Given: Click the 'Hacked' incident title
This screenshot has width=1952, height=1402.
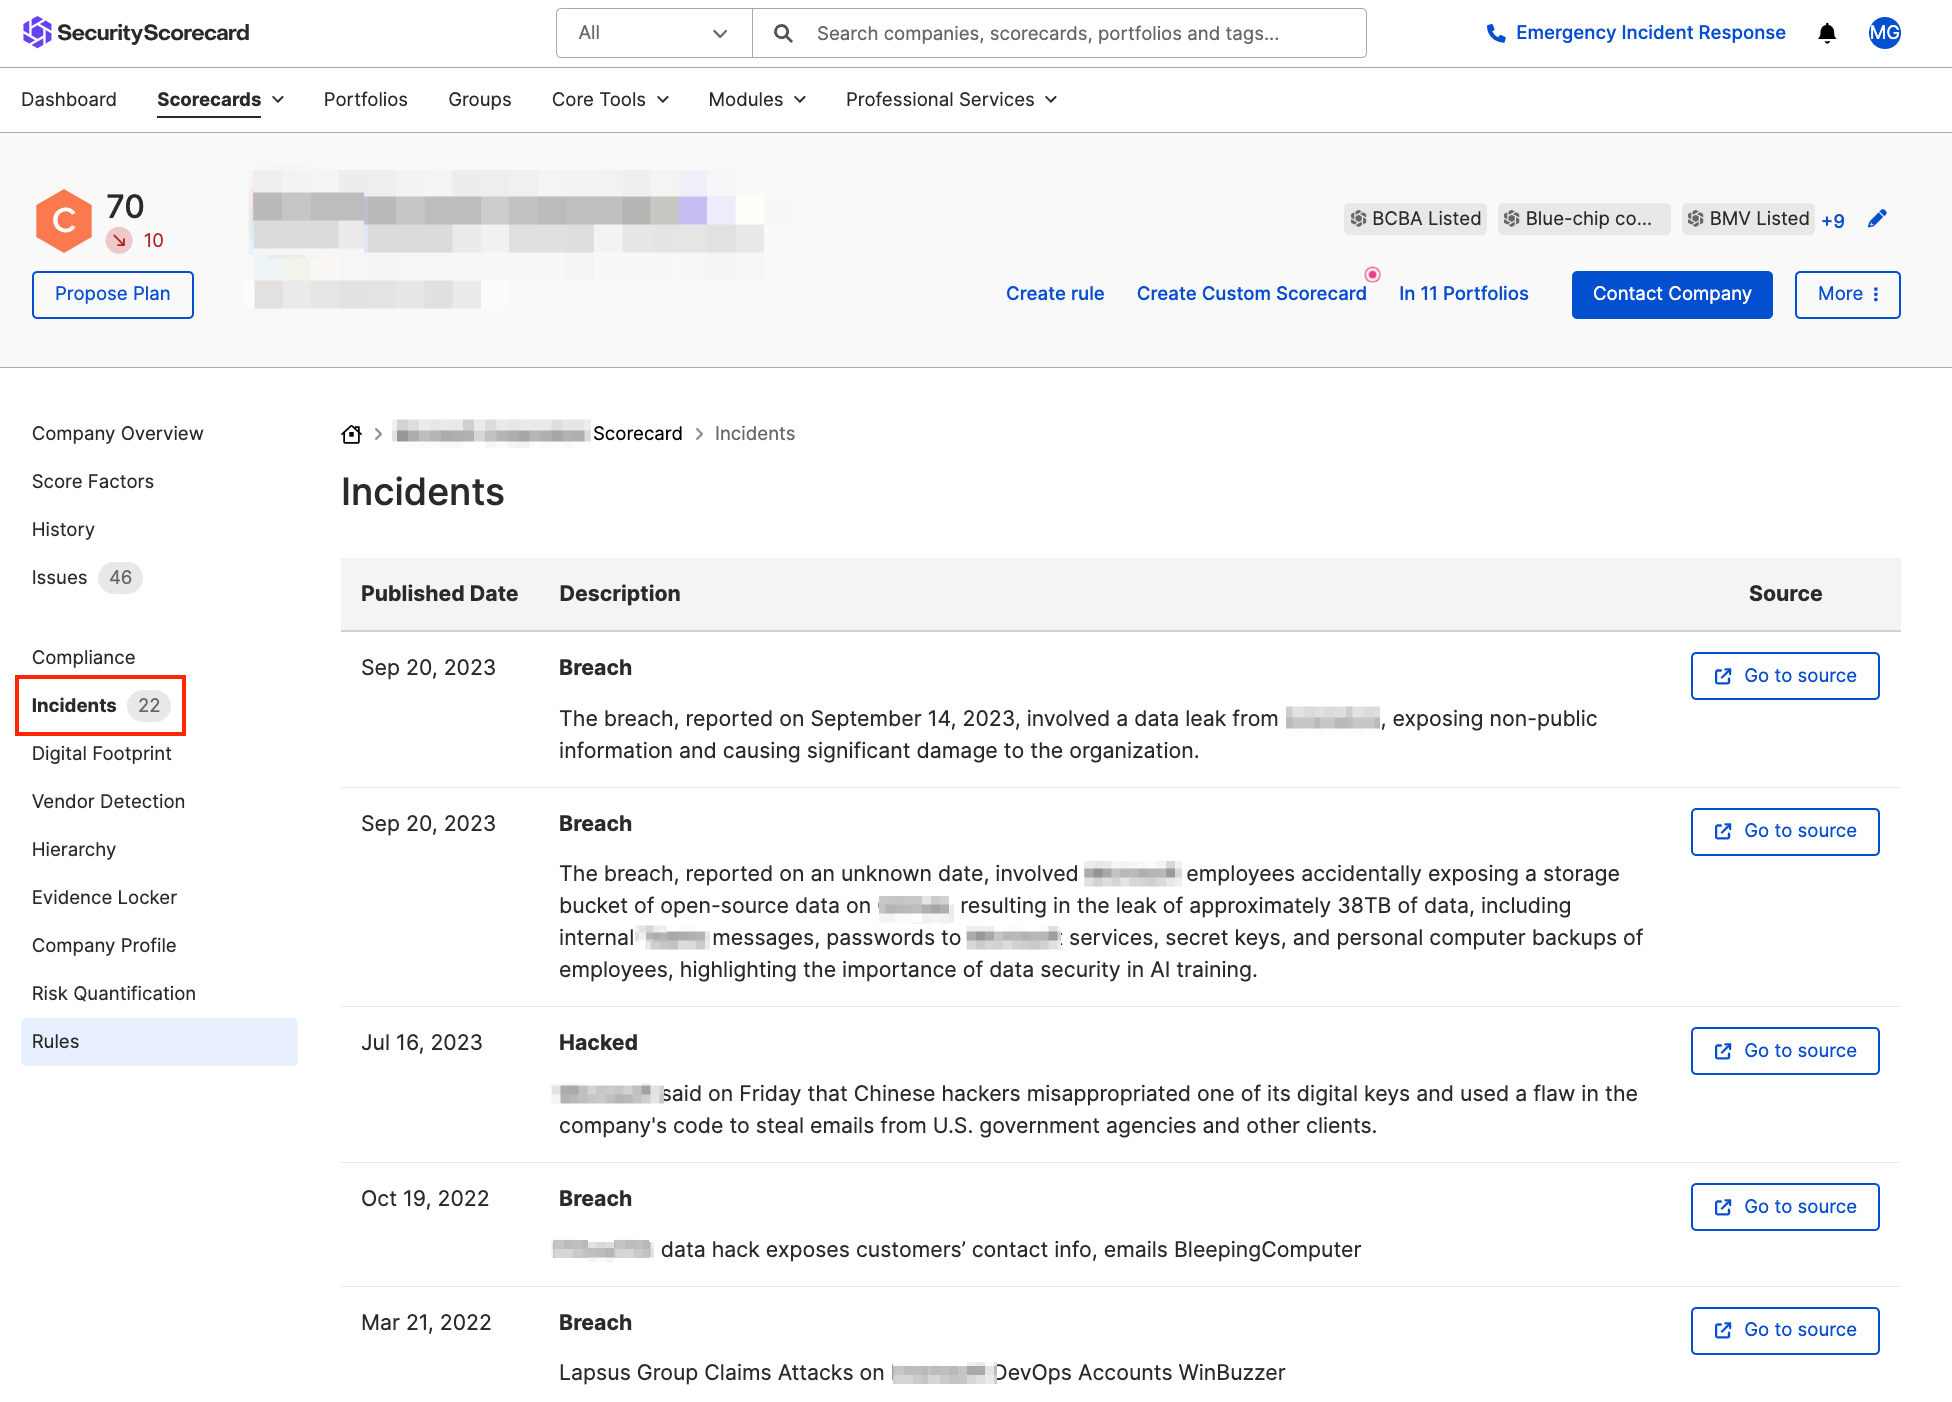Looking at the screenshot, I should [598, 1043].
